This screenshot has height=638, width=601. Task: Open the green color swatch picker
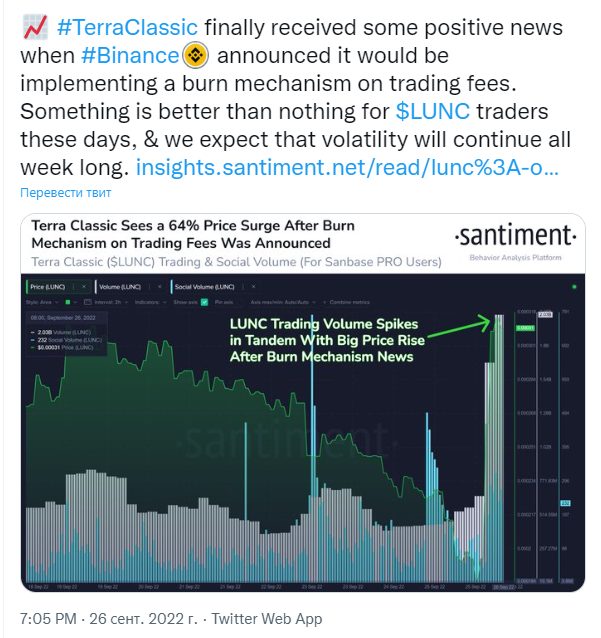(68, 302)
